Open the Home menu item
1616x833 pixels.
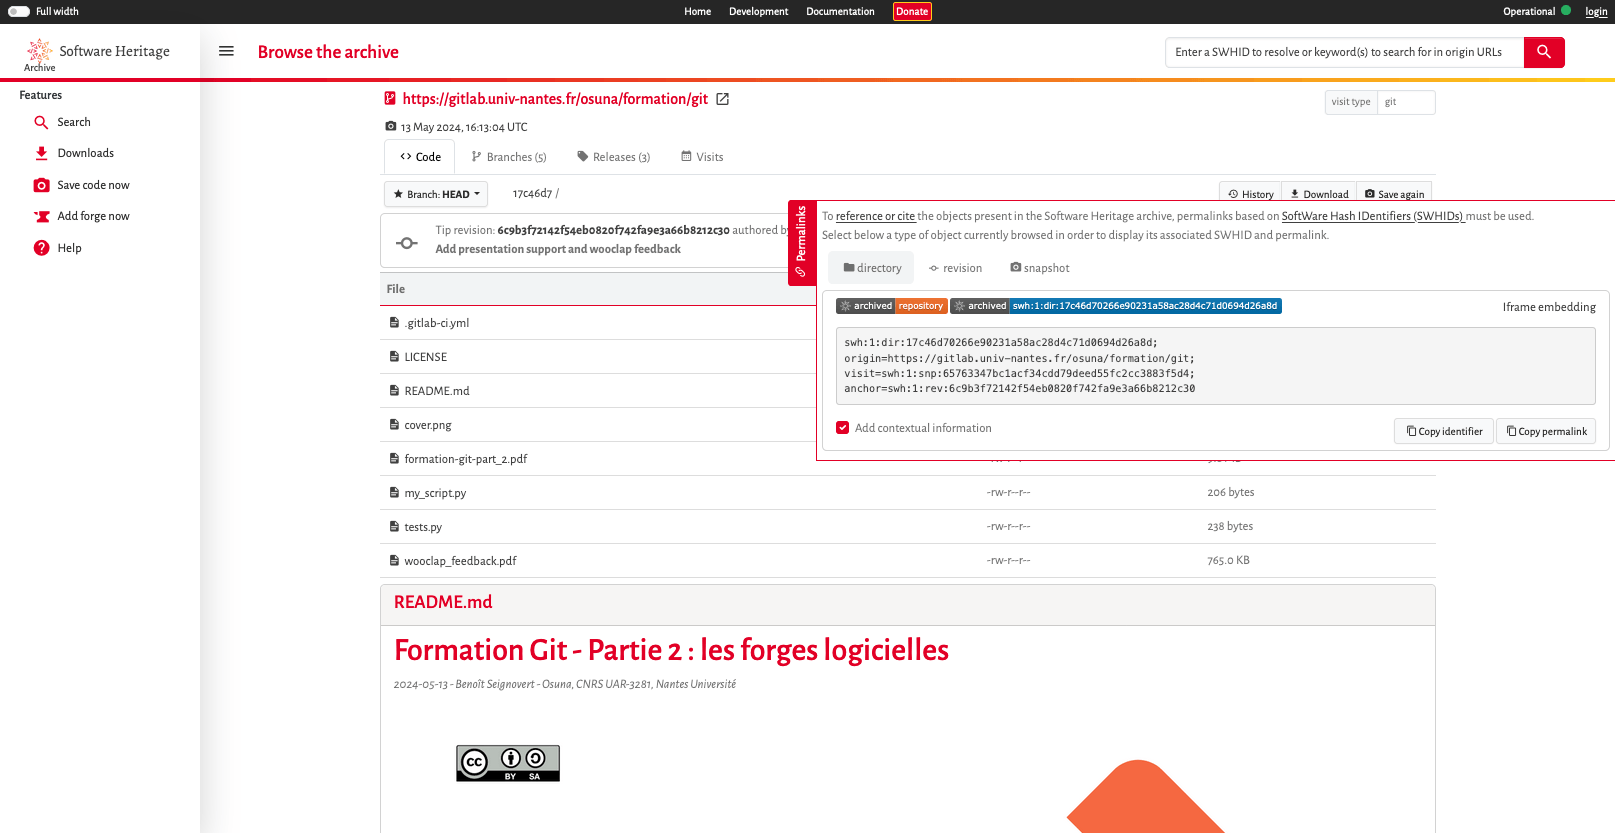tap(697, 12)
